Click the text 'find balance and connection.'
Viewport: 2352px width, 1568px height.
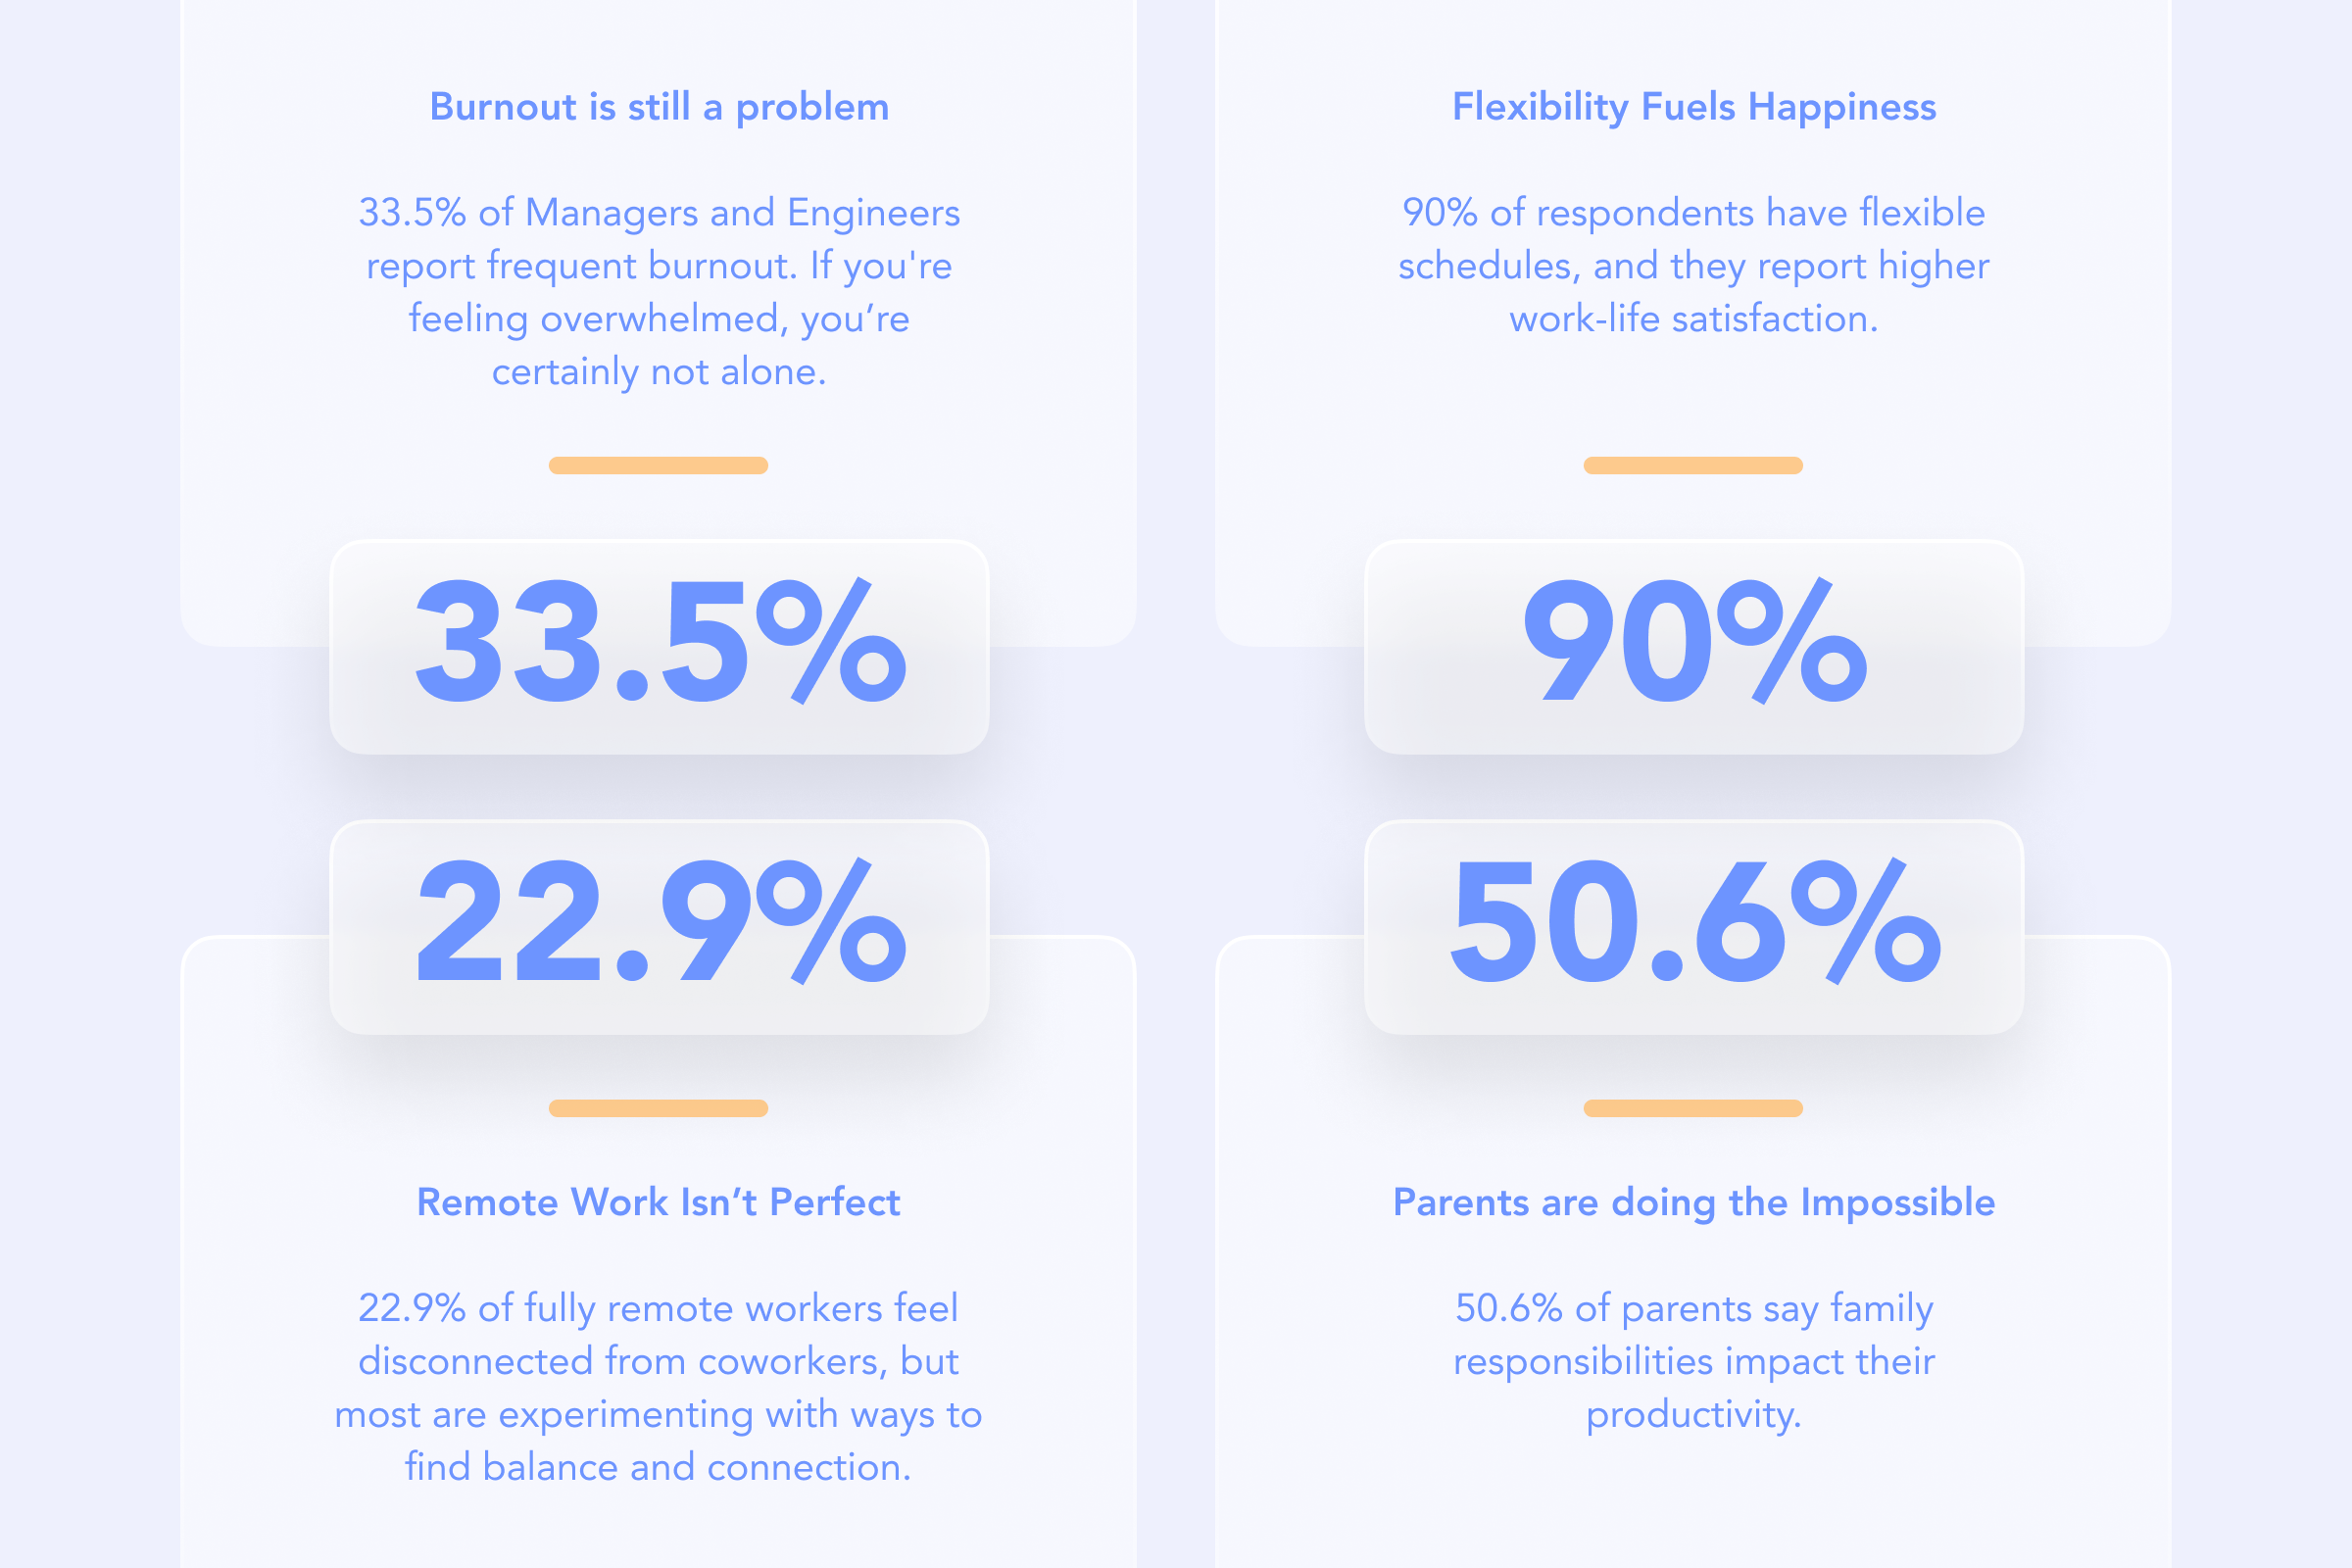coord(658,1468)
